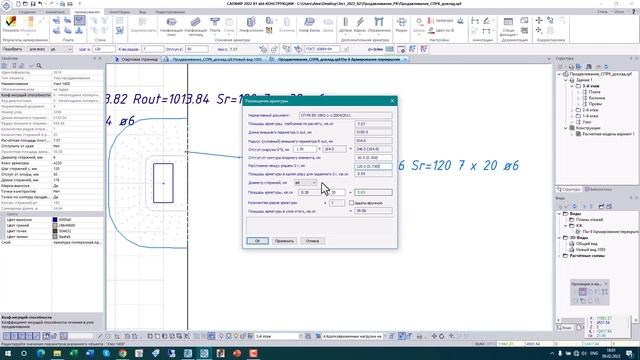Collapse the 3D-Виды tree node
Viewport: 640px width, 360px height.
pos(560,238)
